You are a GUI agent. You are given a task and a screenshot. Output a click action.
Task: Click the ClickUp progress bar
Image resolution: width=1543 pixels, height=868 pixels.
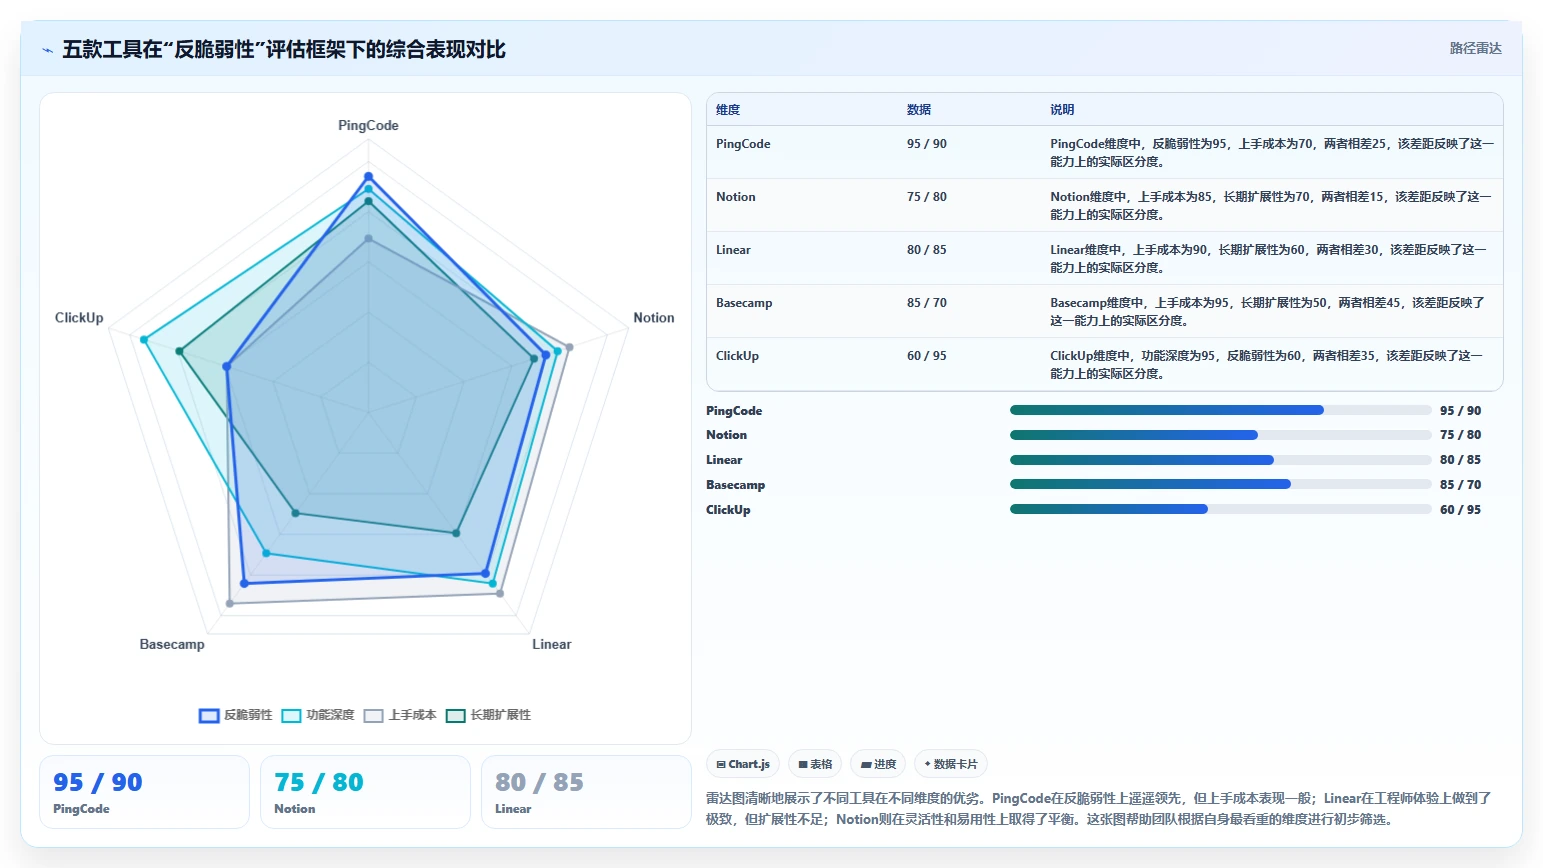click(1220, 509)
